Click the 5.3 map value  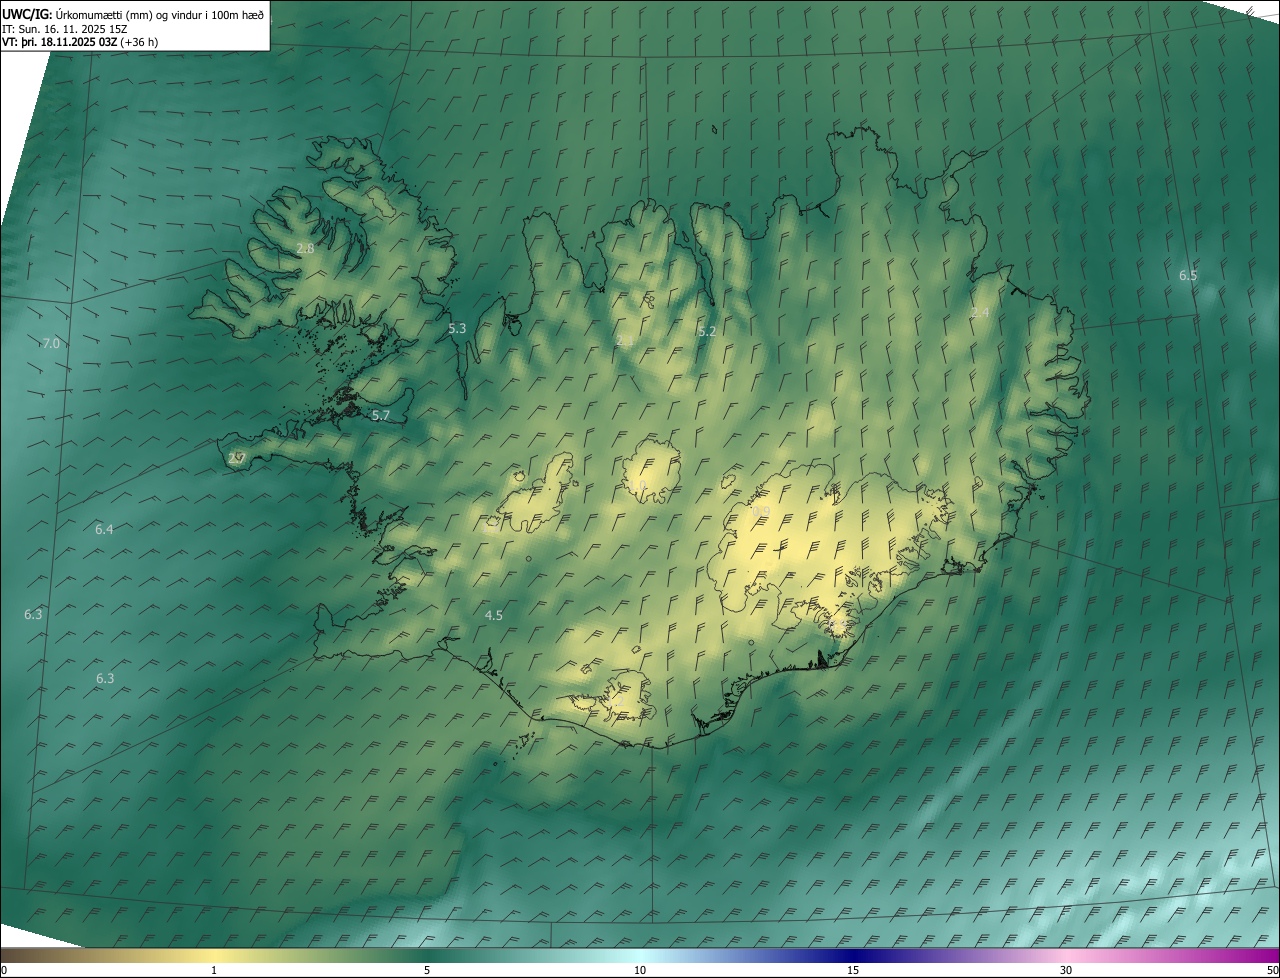click(x=457, y=328)
